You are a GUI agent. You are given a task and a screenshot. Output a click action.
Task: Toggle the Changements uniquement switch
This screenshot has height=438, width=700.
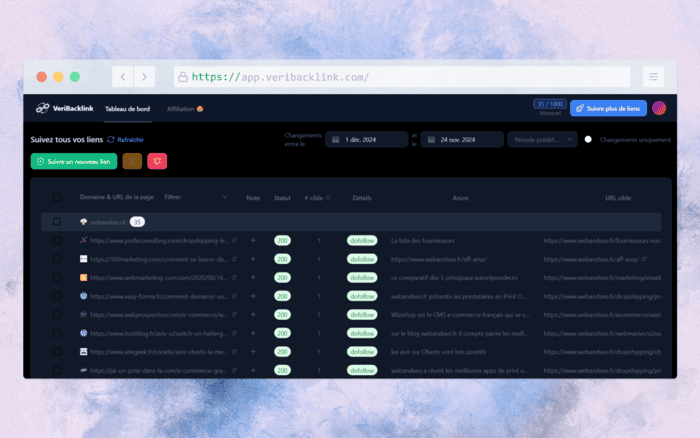coord(588,139)
